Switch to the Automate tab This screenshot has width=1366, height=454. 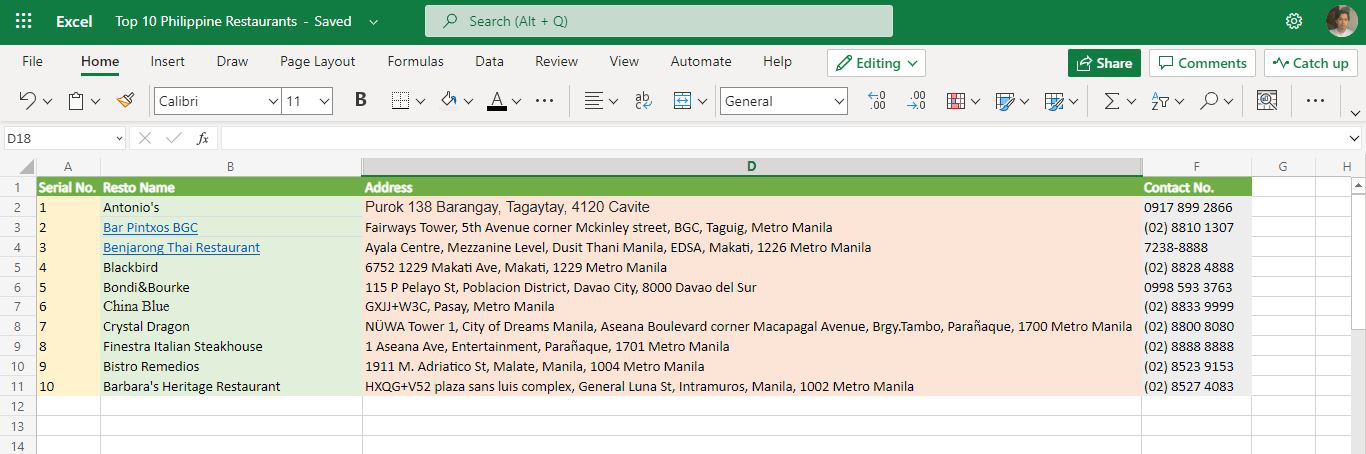tap(701, 61)
